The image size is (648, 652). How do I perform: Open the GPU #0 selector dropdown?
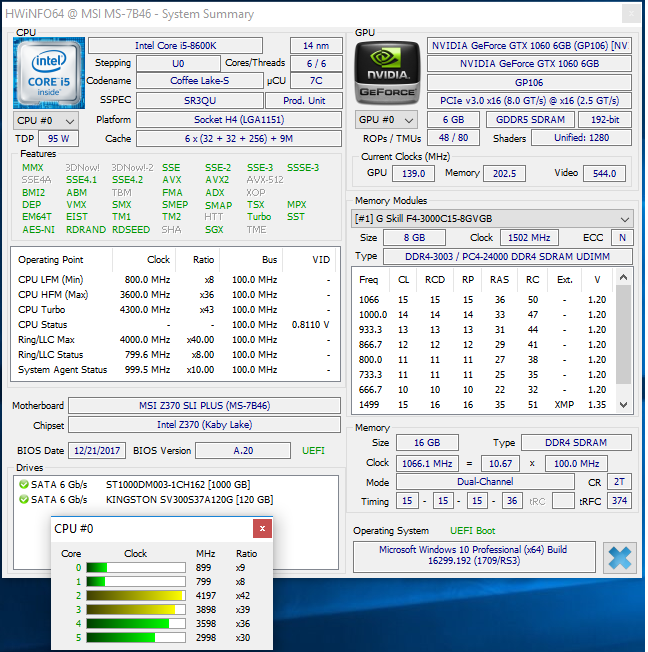point(386,120)
